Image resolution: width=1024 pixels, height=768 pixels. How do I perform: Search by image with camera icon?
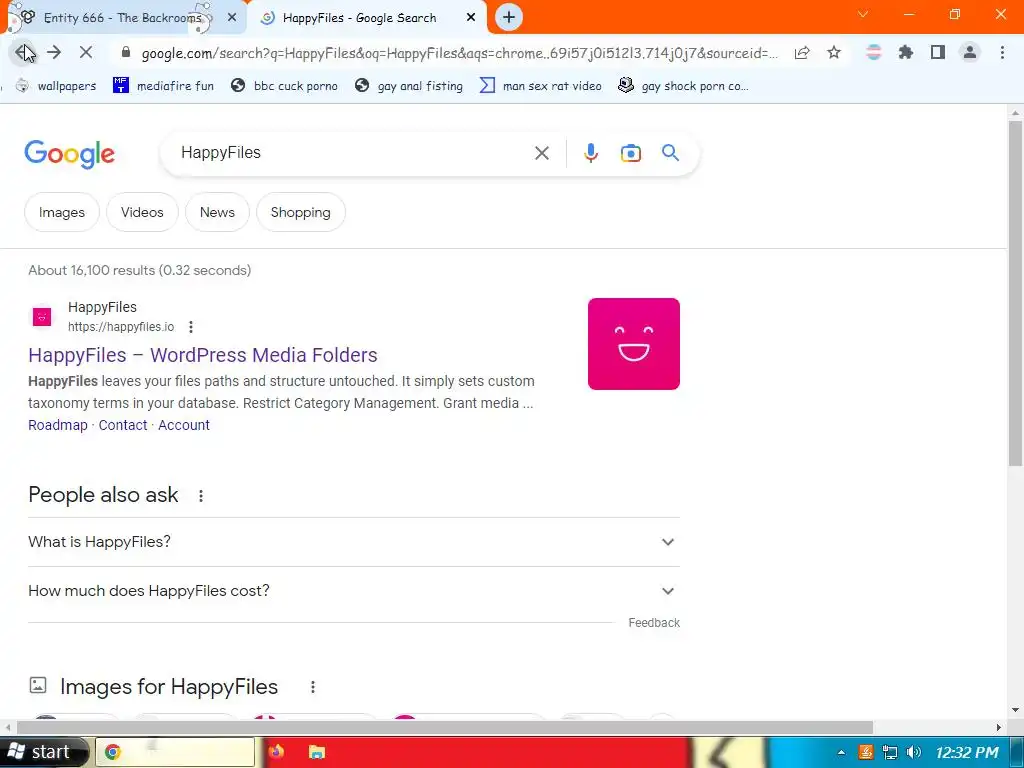coord(630,153)
